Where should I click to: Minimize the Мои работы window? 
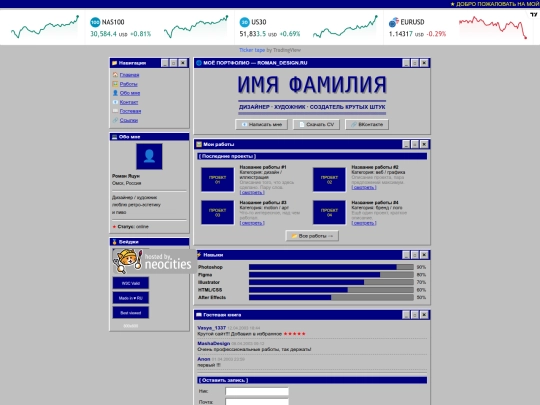406,144
